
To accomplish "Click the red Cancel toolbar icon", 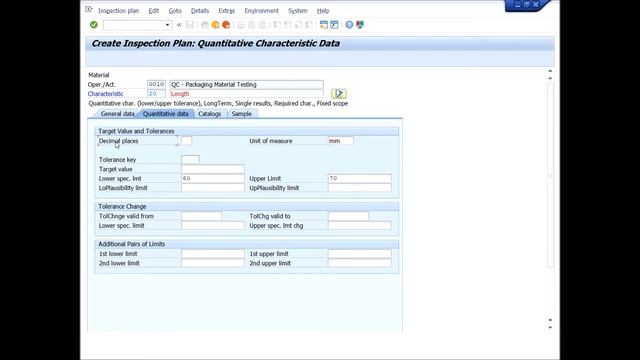I will (226, 25).
